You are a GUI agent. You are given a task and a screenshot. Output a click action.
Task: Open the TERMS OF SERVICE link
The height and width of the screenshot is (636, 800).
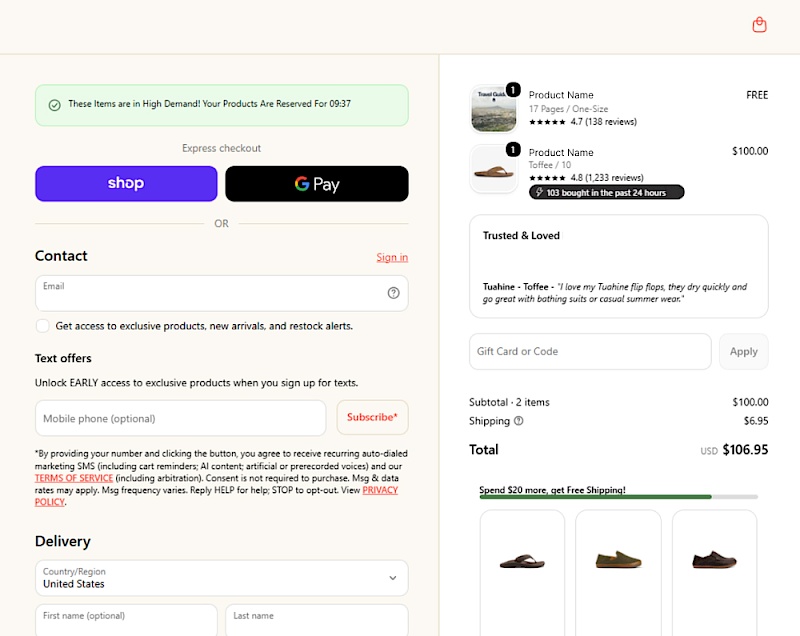coord(74,478)
